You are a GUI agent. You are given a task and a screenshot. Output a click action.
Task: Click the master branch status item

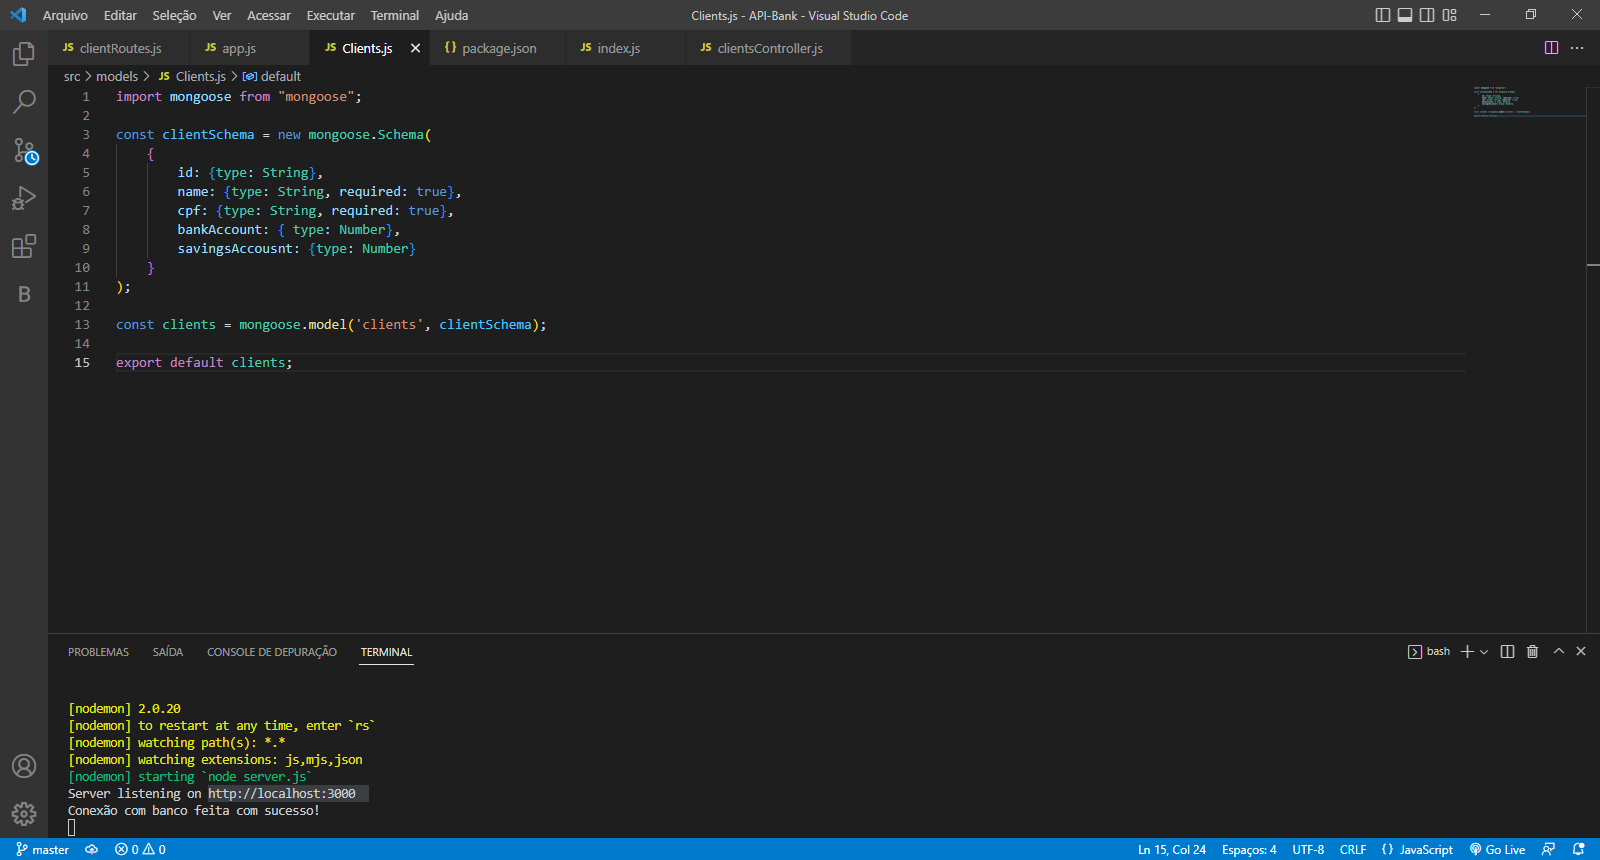coord(42,849)
